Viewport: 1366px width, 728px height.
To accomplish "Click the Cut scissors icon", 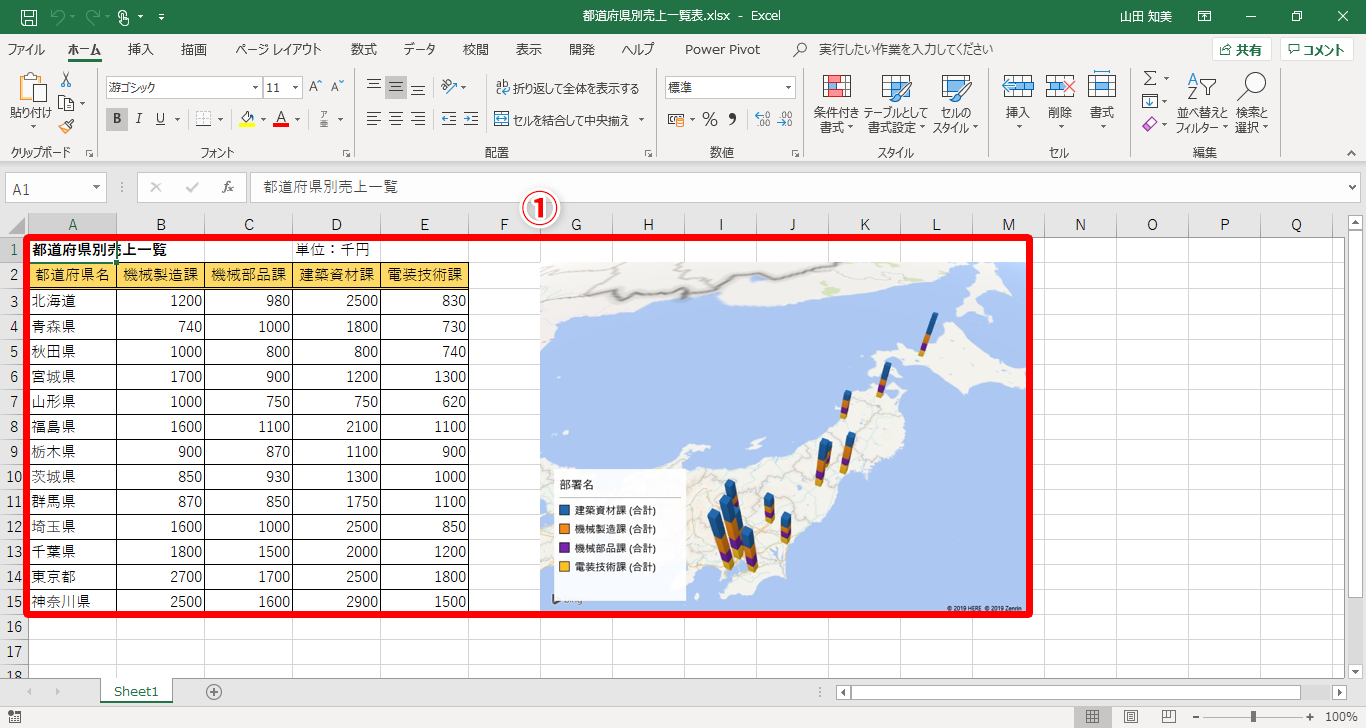I will click(x=66, y=80).
